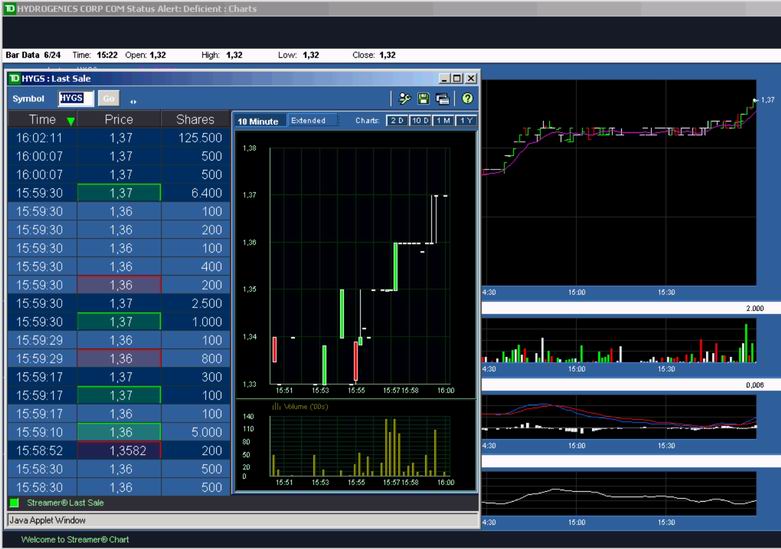Image resolution: width=781 pixels, height=549 pixels.
Task: Open the settings tools icon in Last Sale toolbar
Action: [405, 99]
